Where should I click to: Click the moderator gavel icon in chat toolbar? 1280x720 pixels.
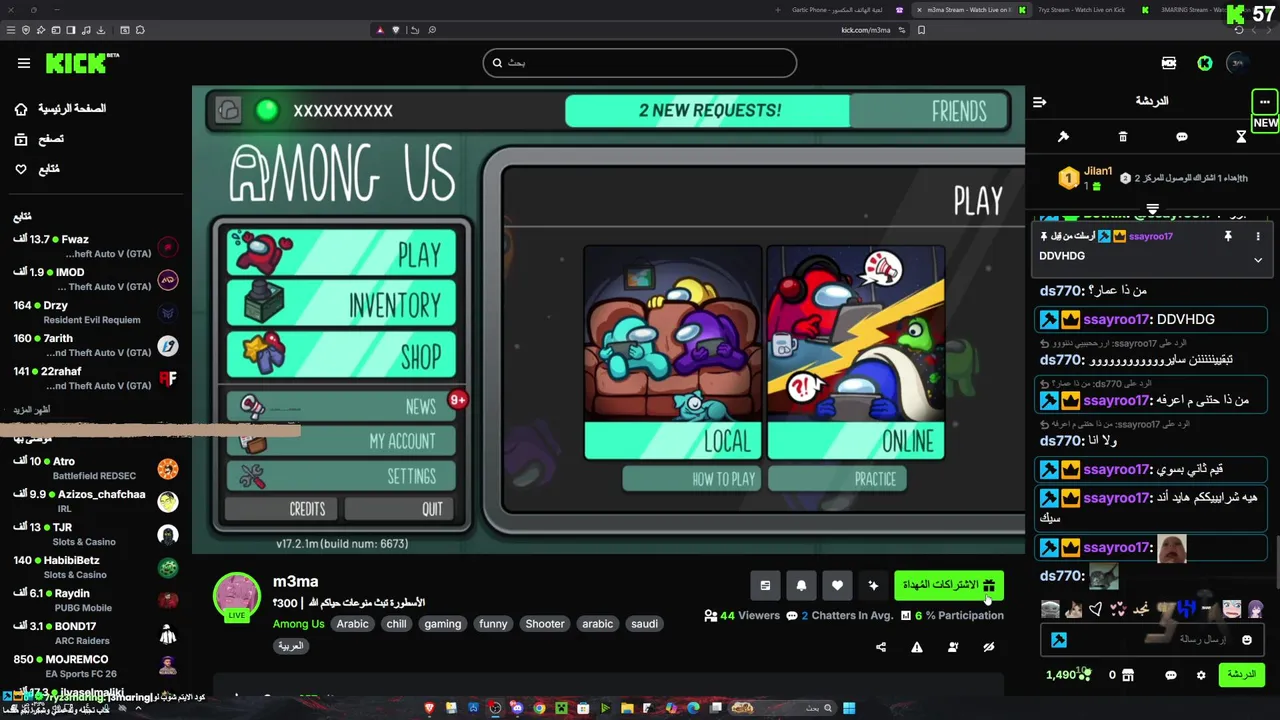click(1063, 136)
